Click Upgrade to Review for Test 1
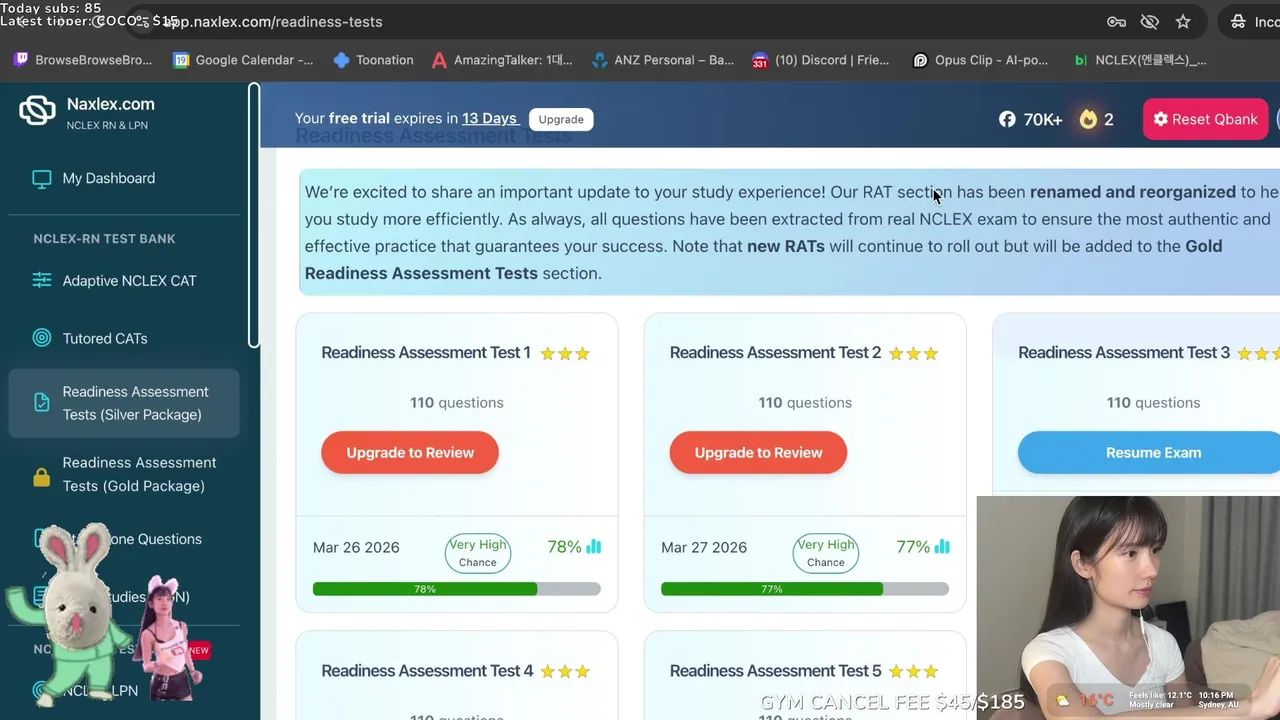 (410, 453)
